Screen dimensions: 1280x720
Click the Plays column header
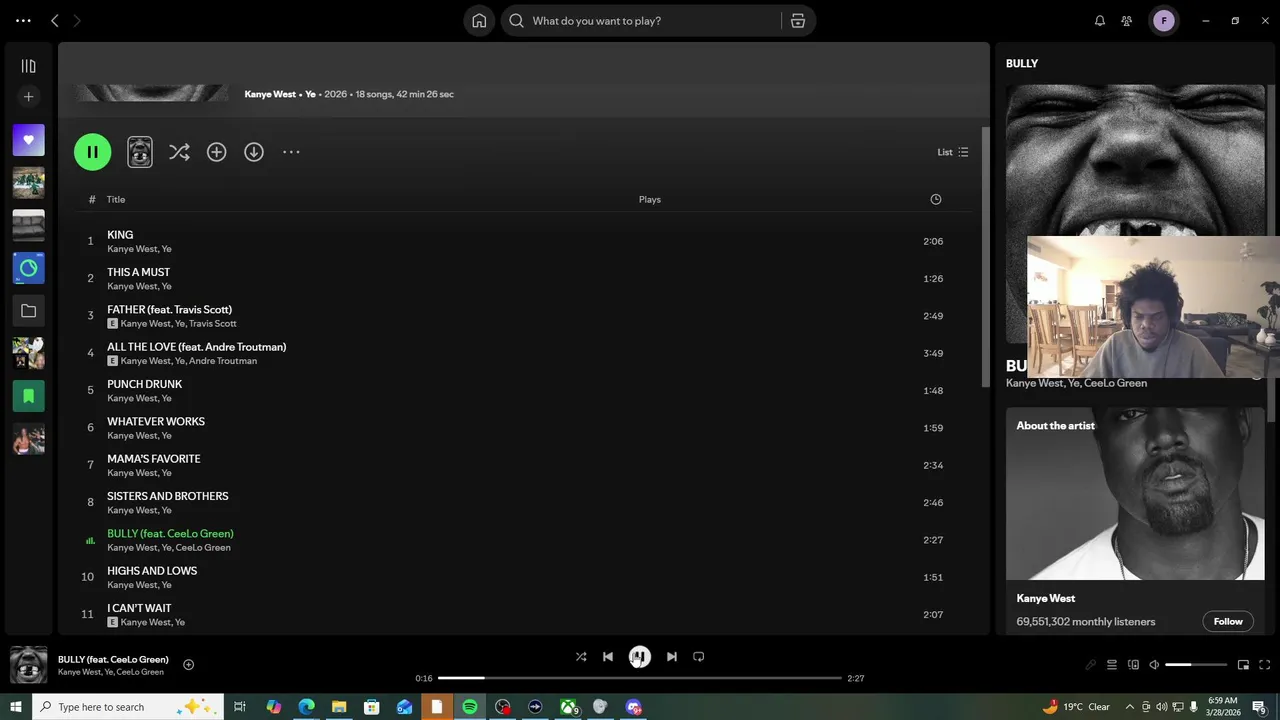click(650, 199)
